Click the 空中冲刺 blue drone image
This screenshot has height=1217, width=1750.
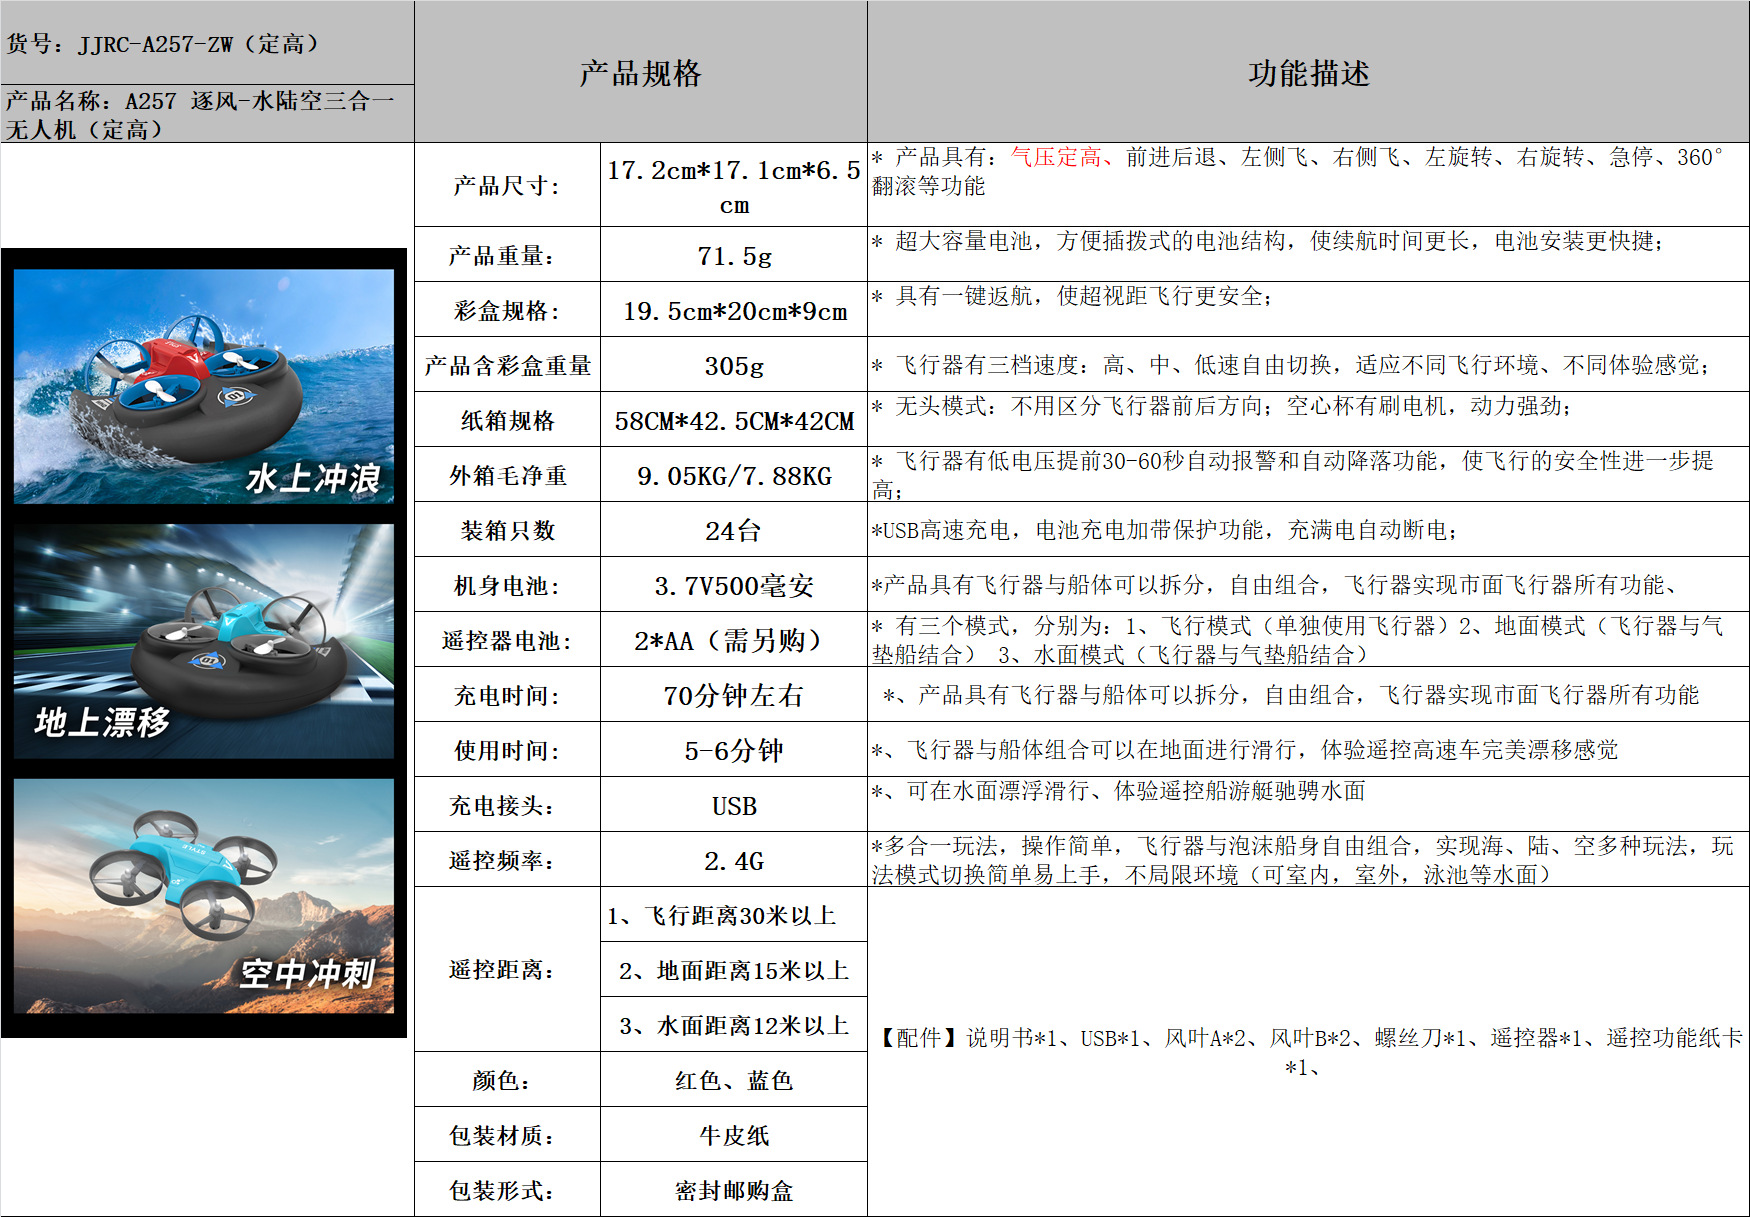(204, 896)
